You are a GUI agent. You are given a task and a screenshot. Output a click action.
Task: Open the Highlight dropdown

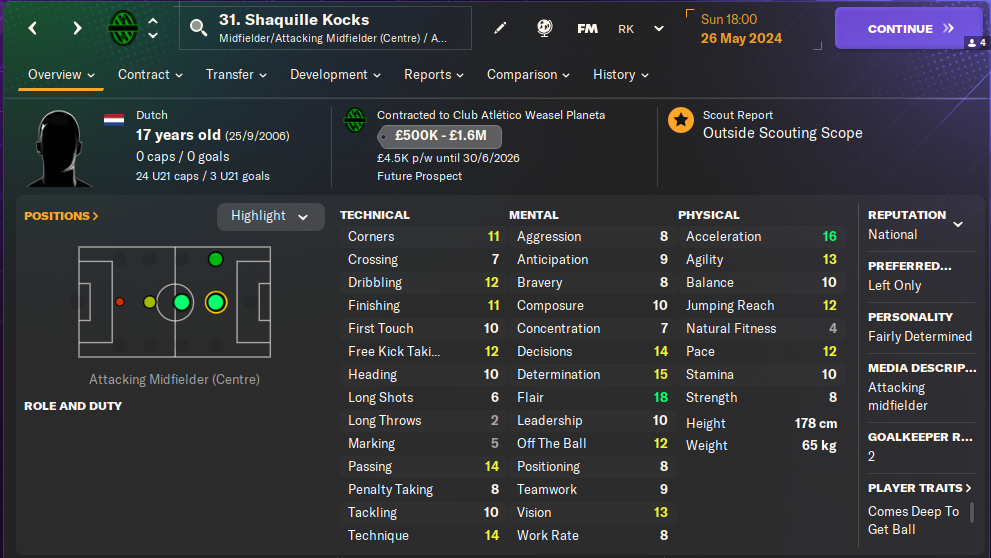click(x=270, y=216)
